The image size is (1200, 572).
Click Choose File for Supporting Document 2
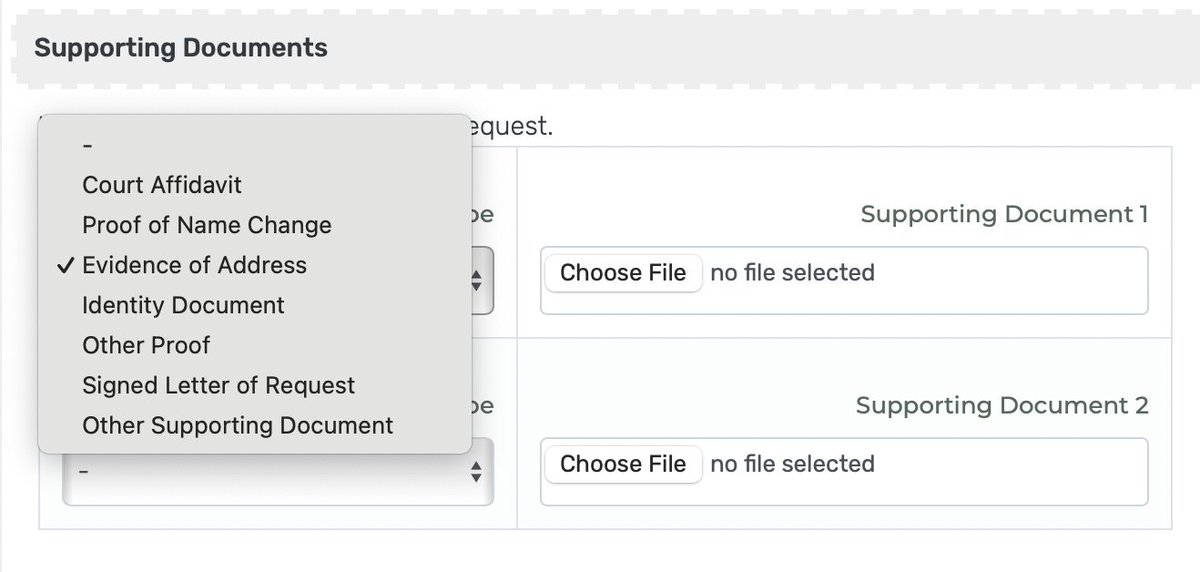pos(623,463)
